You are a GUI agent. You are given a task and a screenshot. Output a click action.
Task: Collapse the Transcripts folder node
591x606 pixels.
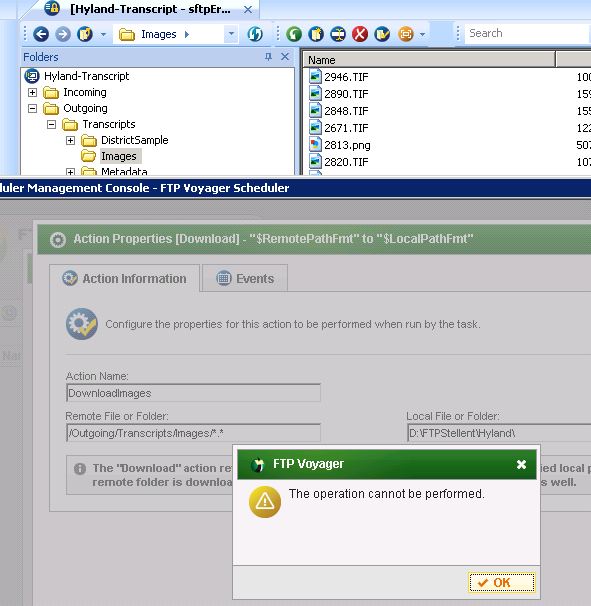51,124
